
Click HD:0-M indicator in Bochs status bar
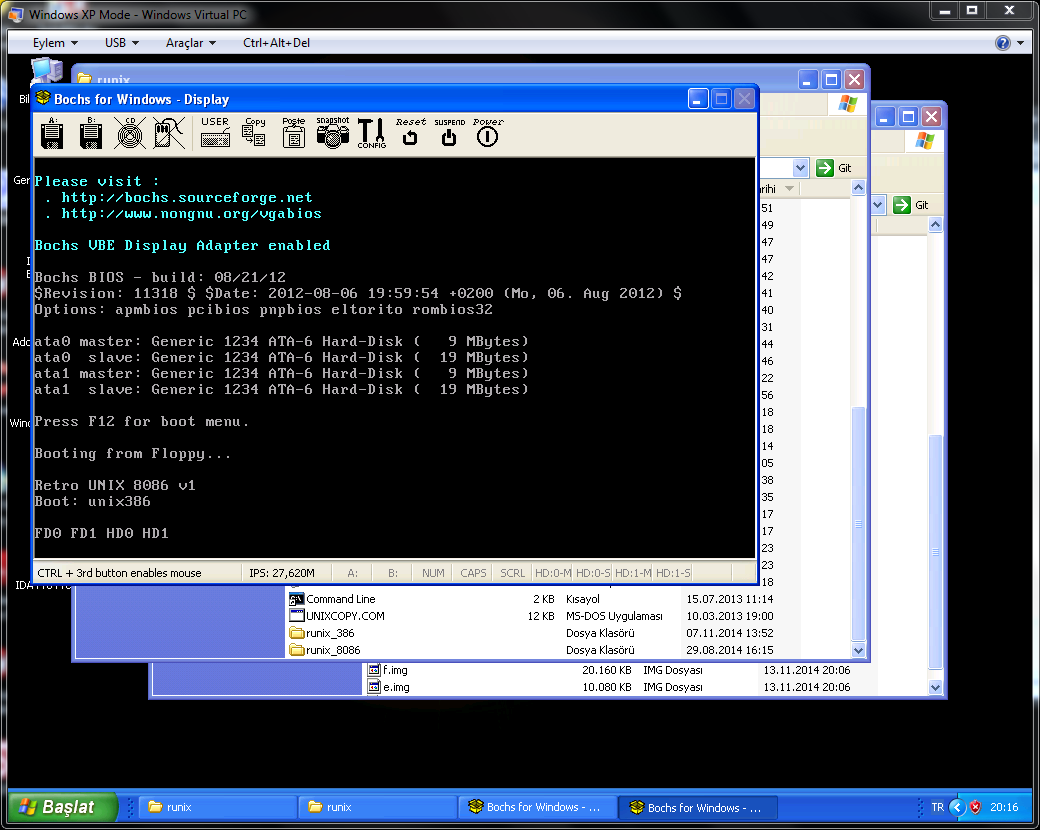[x=553, y=573]
